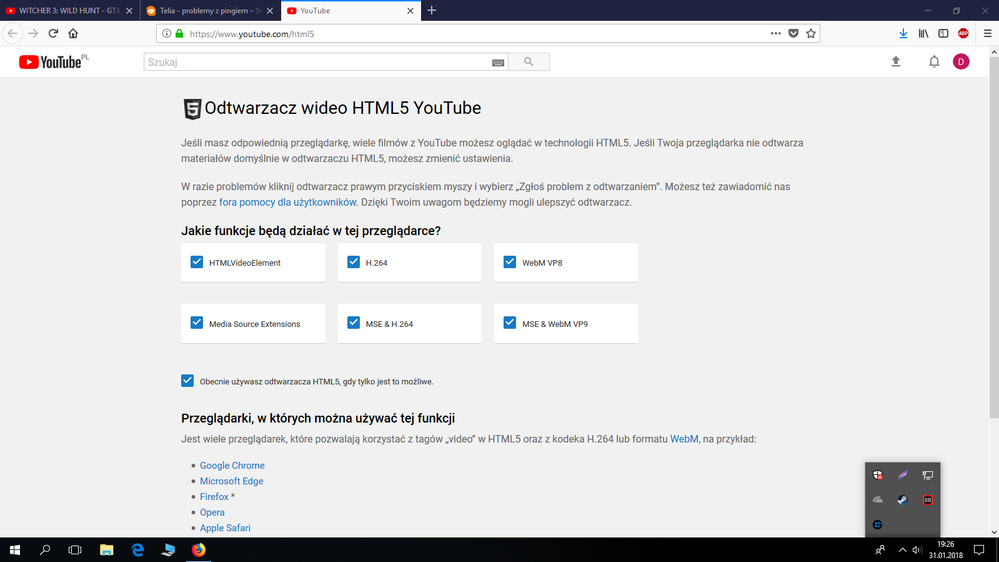The image size is (999, 562).
Task: Open the Firefox link in the list
Action: [214, 497]
